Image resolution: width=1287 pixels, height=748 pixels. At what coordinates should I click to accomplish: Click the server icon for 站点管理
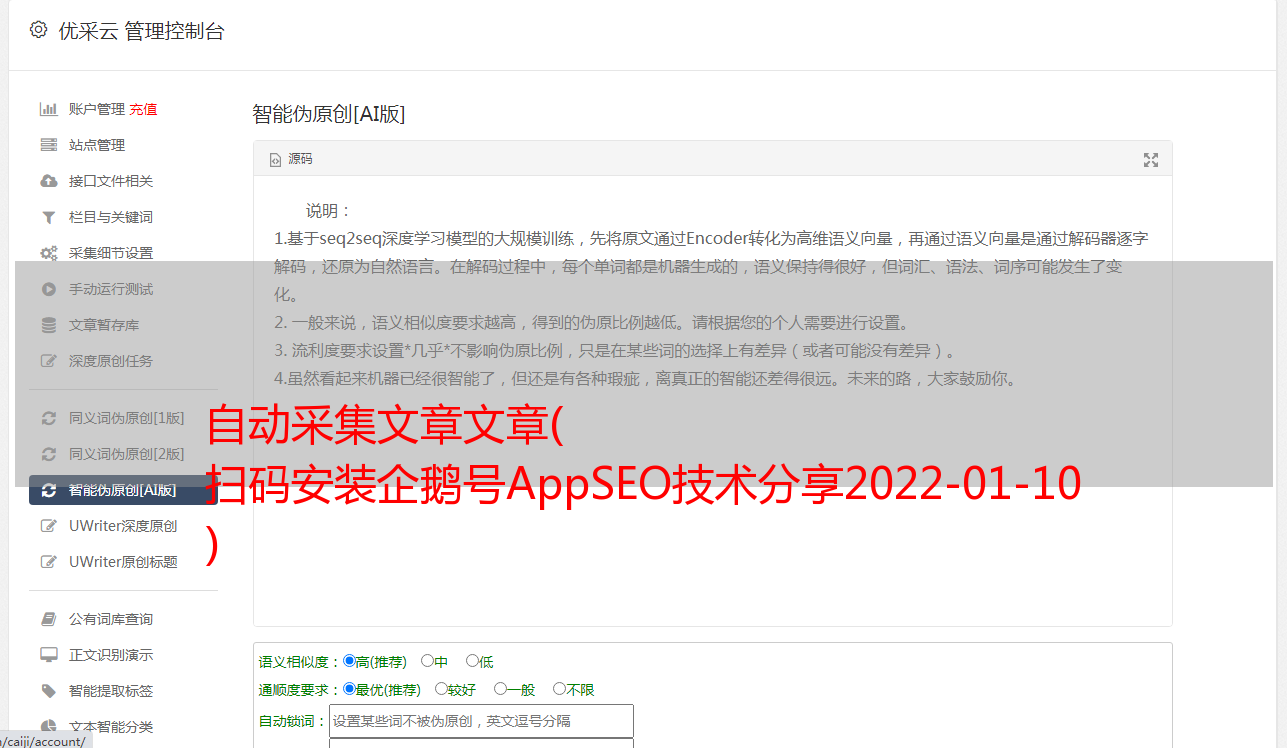(48, 145)
